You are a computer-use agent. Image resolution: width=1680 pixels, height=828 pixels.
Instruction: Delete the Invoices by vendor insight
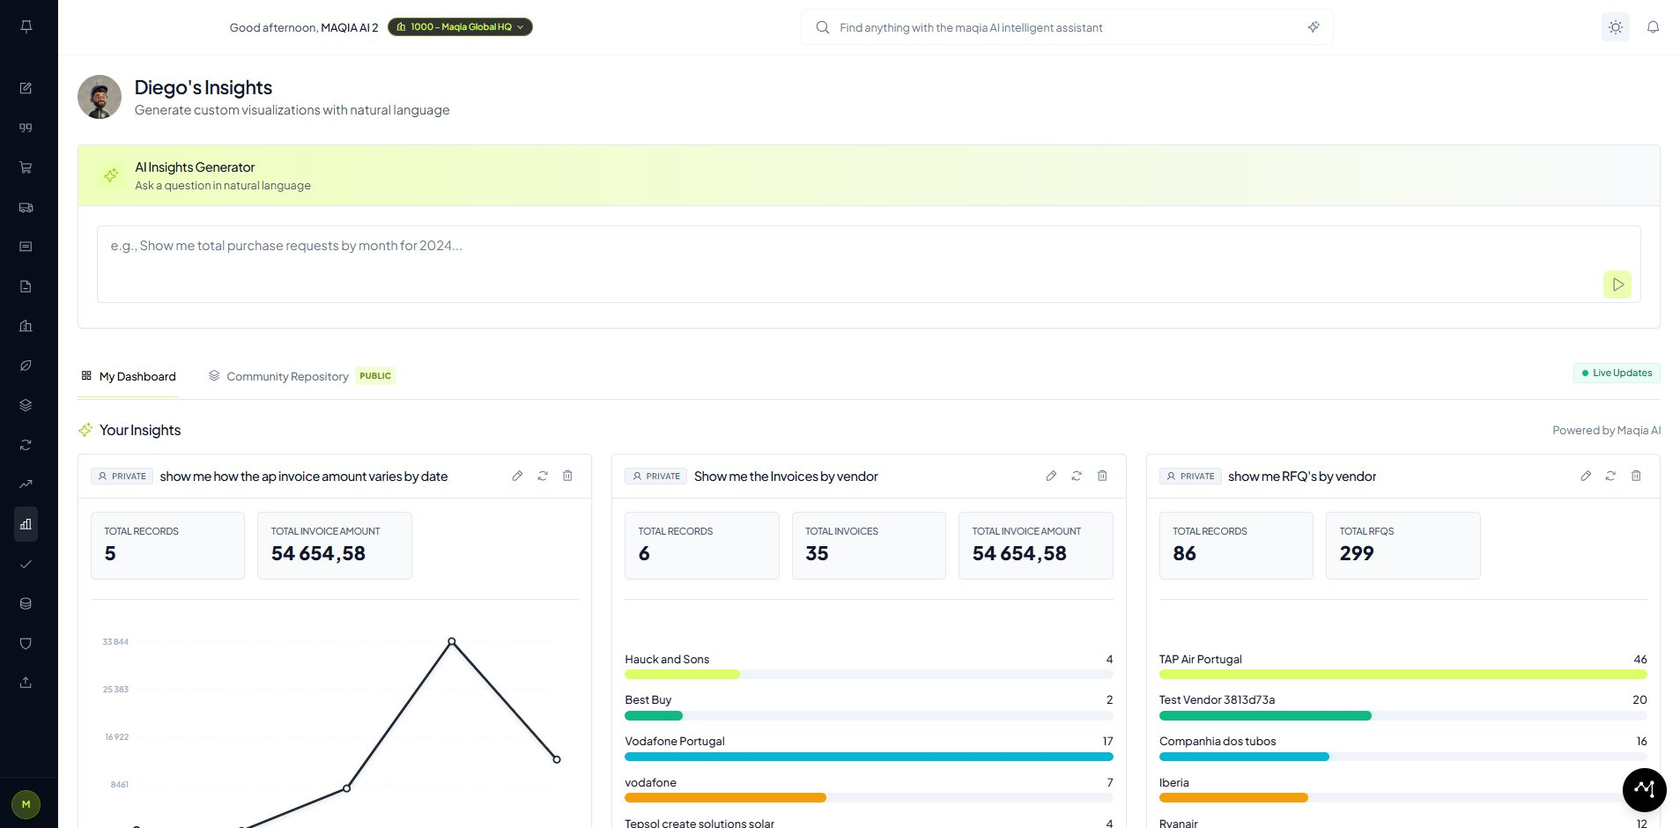point(1102,476)
